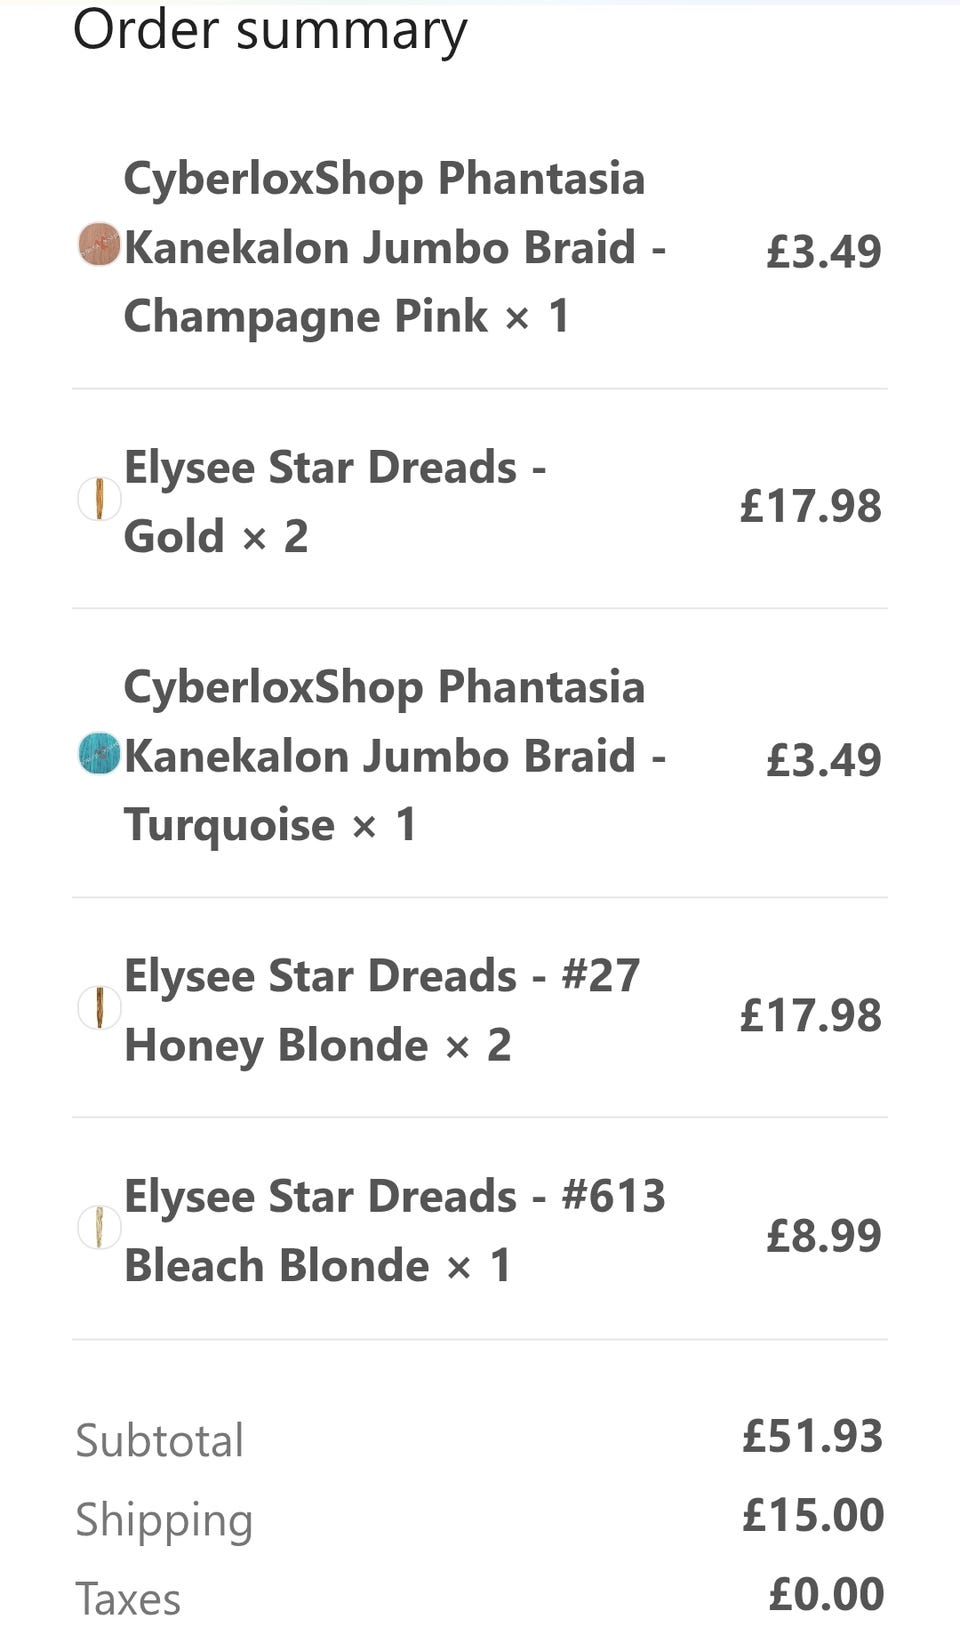Select the Champagne Pink Kanekalon Jumbo Braid name
This screenshot has height=1635, width=960.
click(x=394, y=247)
